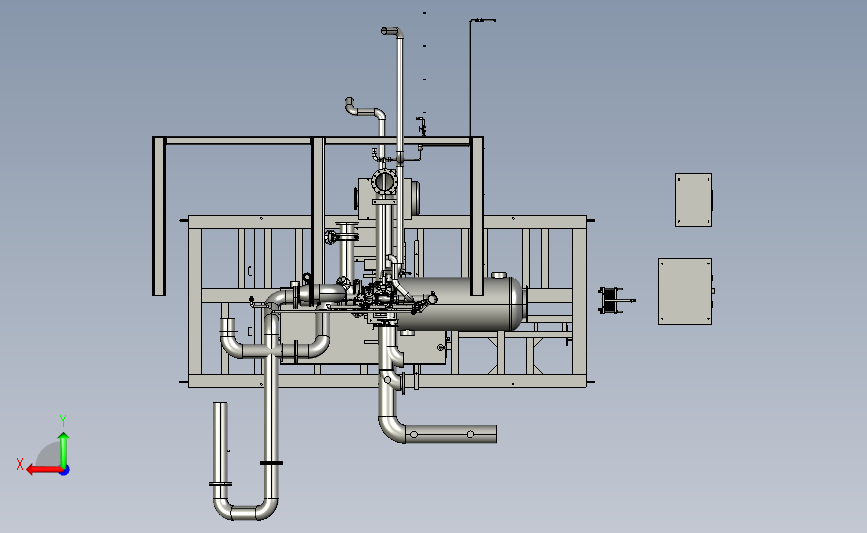Screen dimensions: 867x533
Task: Select the far-left vertical post of the overhead frame
Action: (159, 216)
